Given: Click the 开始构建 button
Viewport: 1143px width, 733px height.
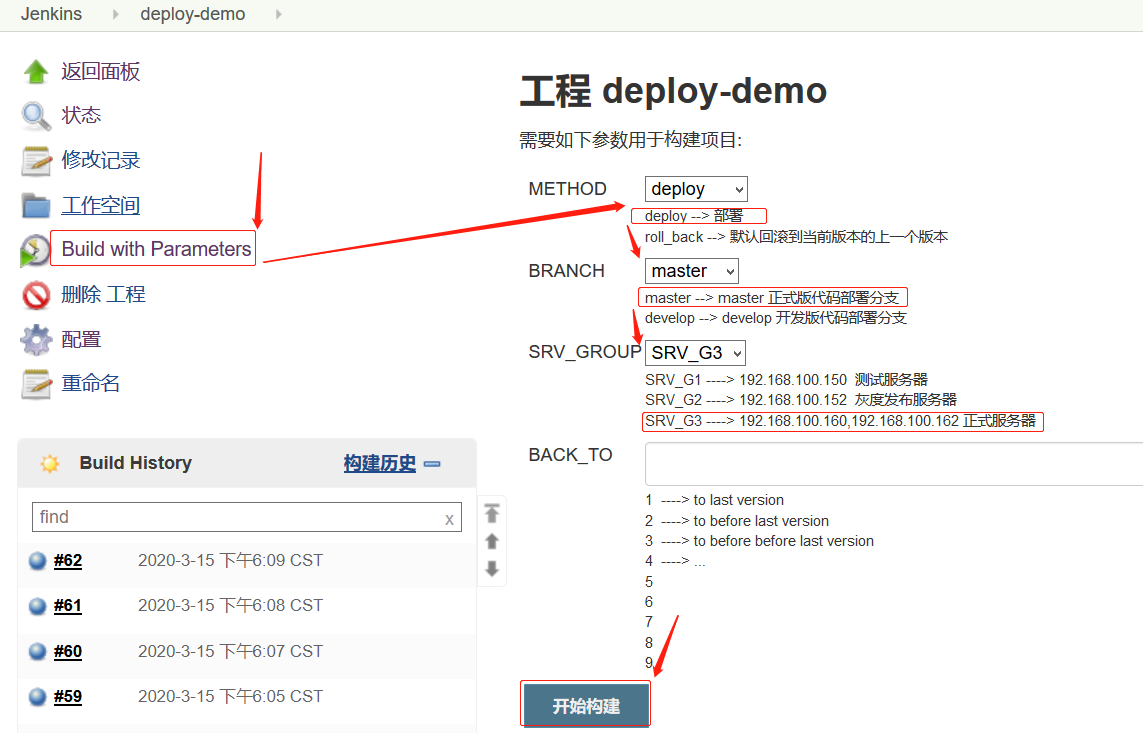Looking at the screenshot, I should [x=585, y=705].
